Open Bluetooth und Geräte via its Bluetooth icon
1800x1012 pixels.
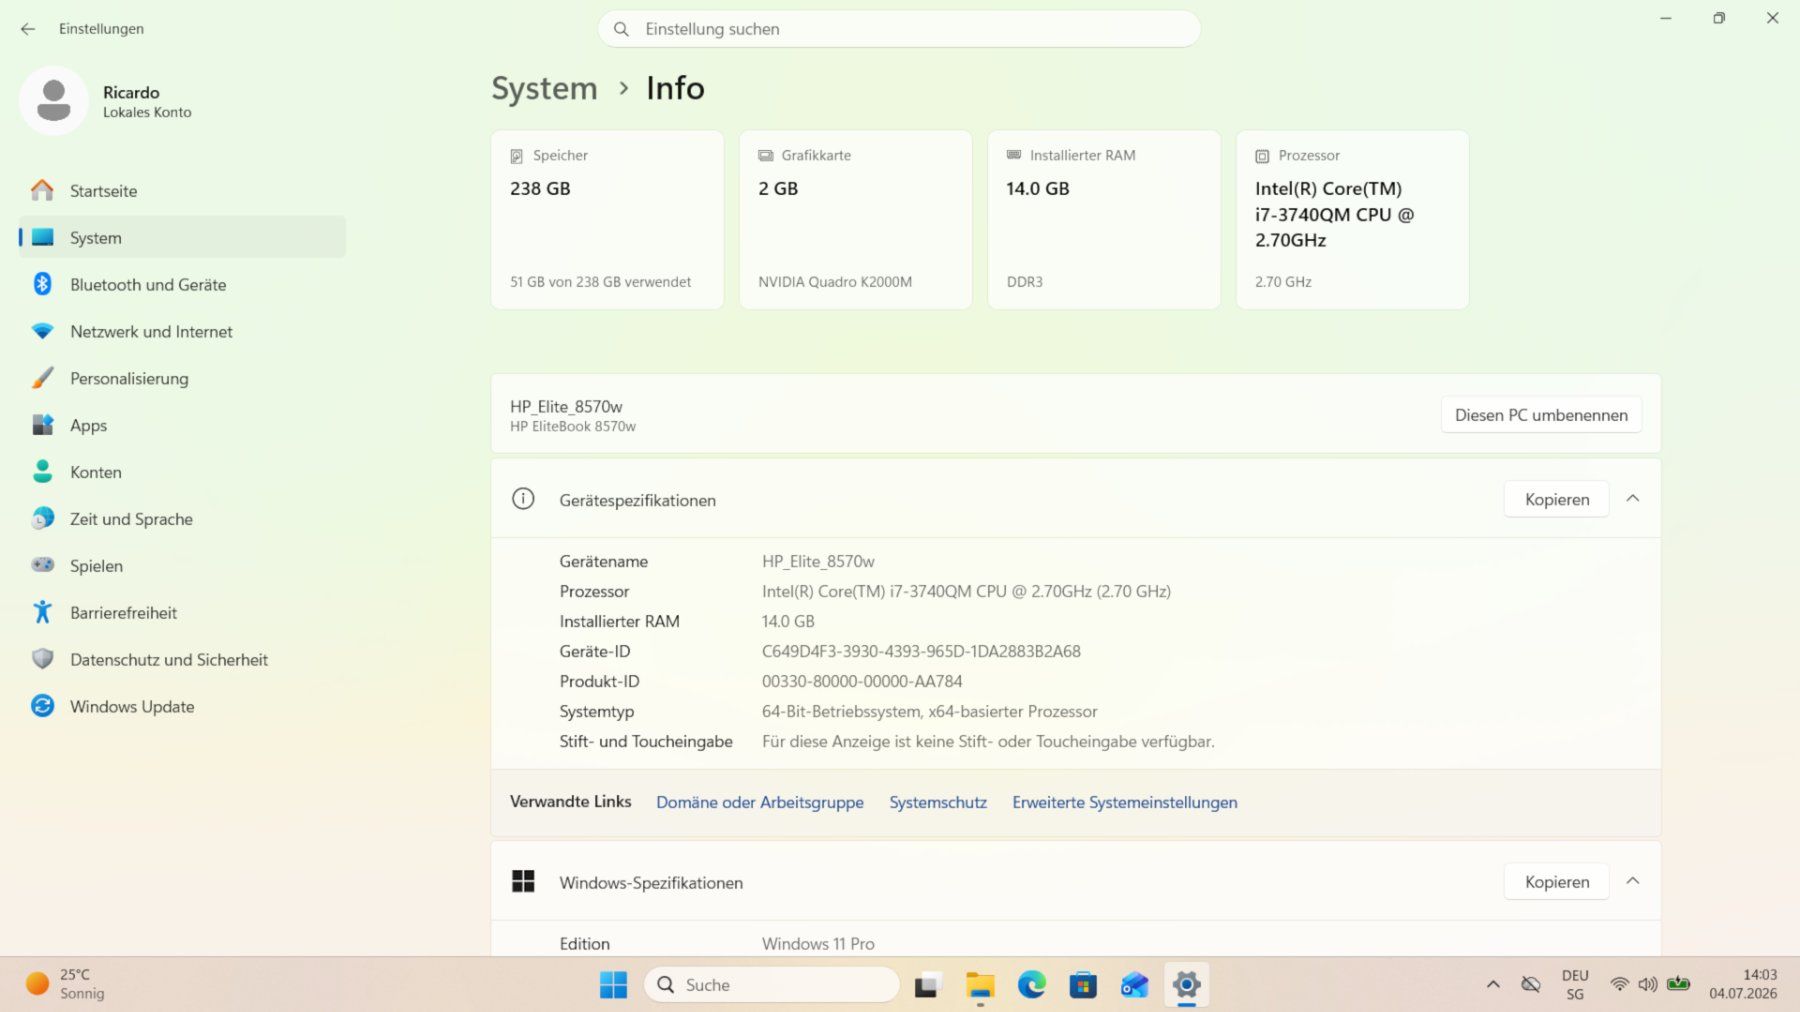click(42, 284)
